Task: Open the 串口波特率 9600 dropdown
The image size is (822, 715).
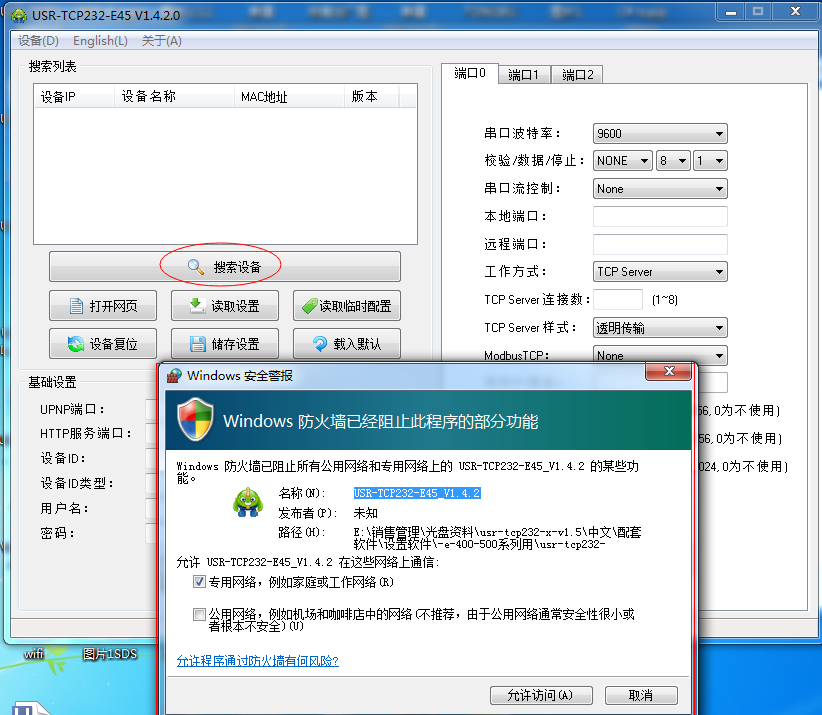Action: (x=660, y=134)
